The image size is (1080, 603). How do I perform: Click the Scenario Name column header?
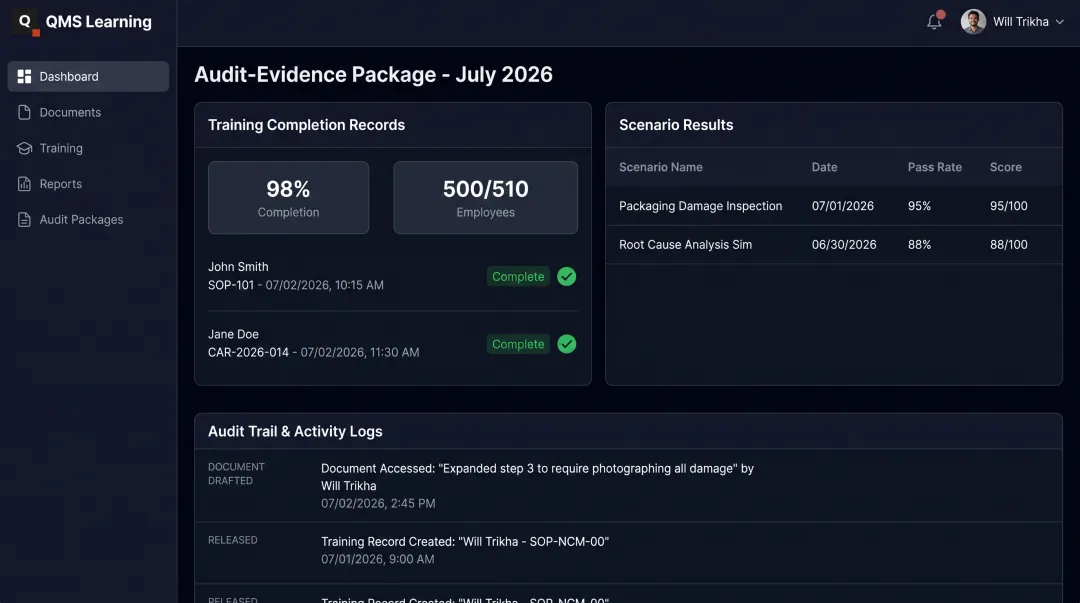tap(661, 167)
